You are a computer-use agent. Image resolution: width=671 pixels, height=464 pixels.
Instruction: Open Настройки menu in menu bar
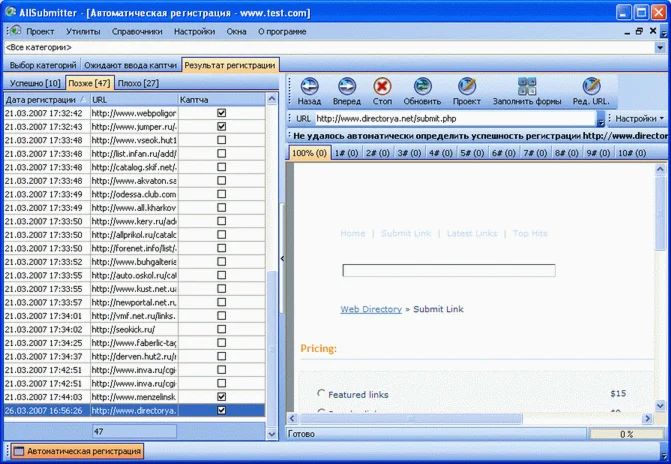[x=194, y=32]
